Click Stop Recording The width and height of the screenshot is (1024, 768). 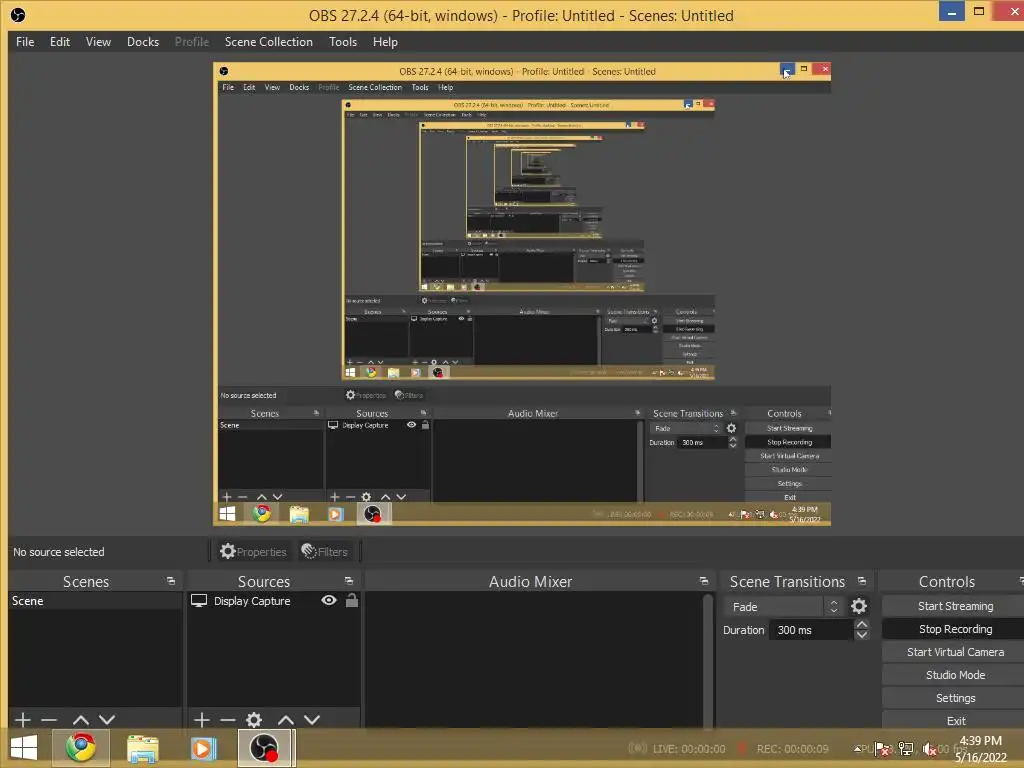click(x=955, y=629)
